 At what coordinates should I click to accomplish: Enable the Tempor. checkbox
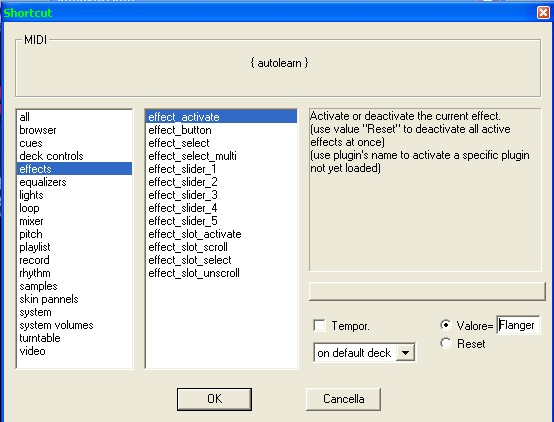[319, 325]
